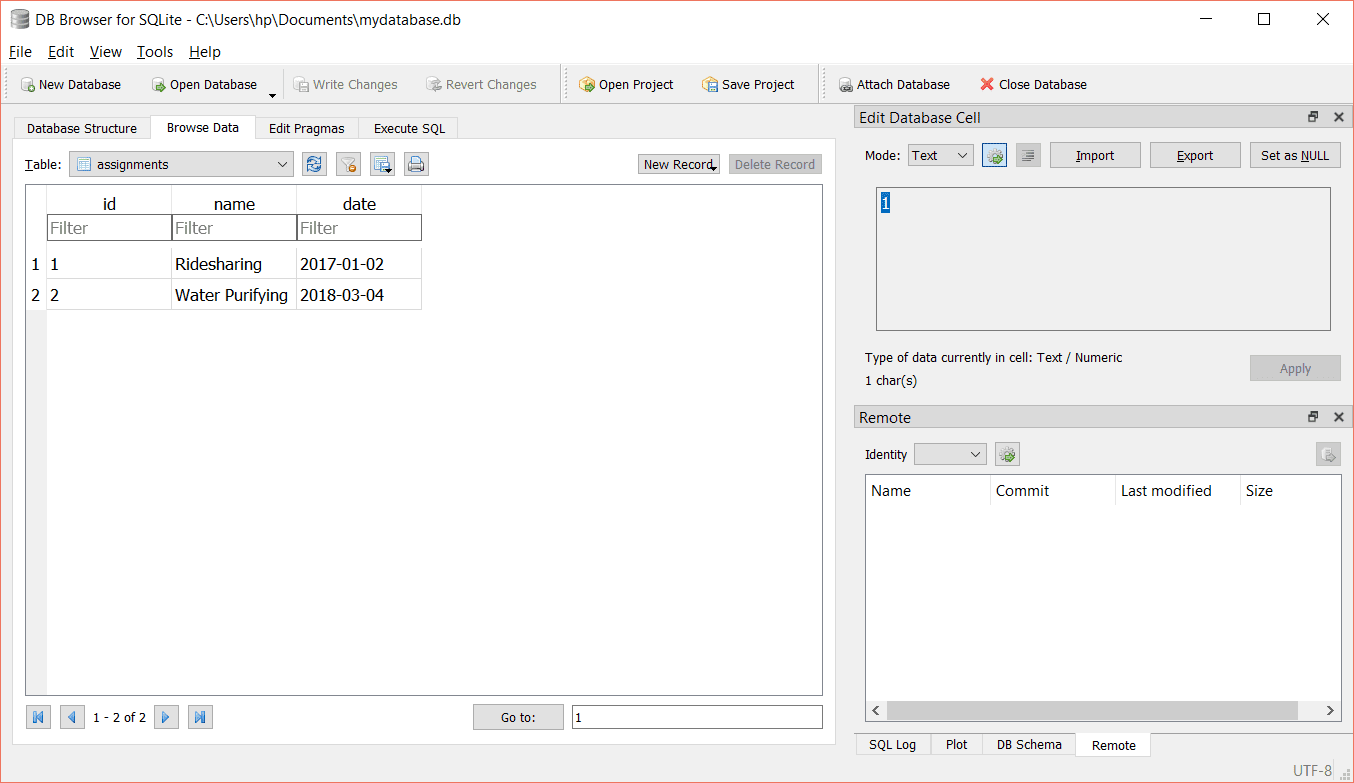This screenshot has height=783, width=1354.
Task: Print the assignments table
Action: pos(416,163)
